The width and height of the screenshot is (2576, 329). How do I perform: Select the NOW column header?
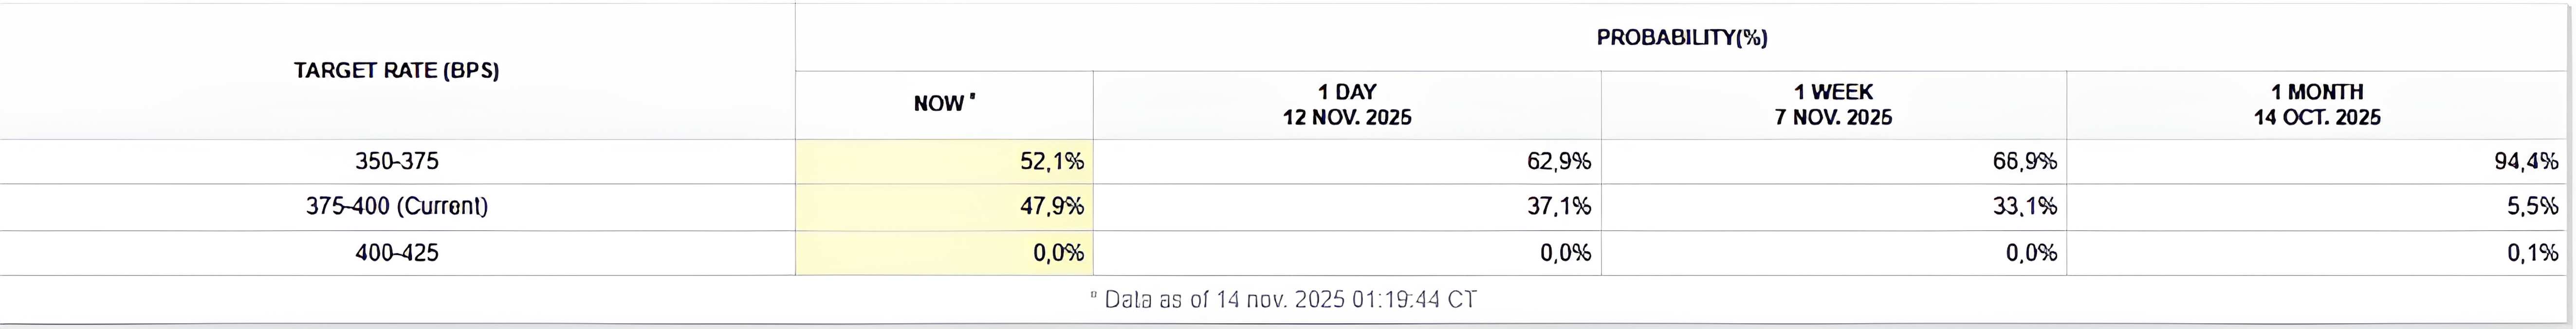point(944,104)
